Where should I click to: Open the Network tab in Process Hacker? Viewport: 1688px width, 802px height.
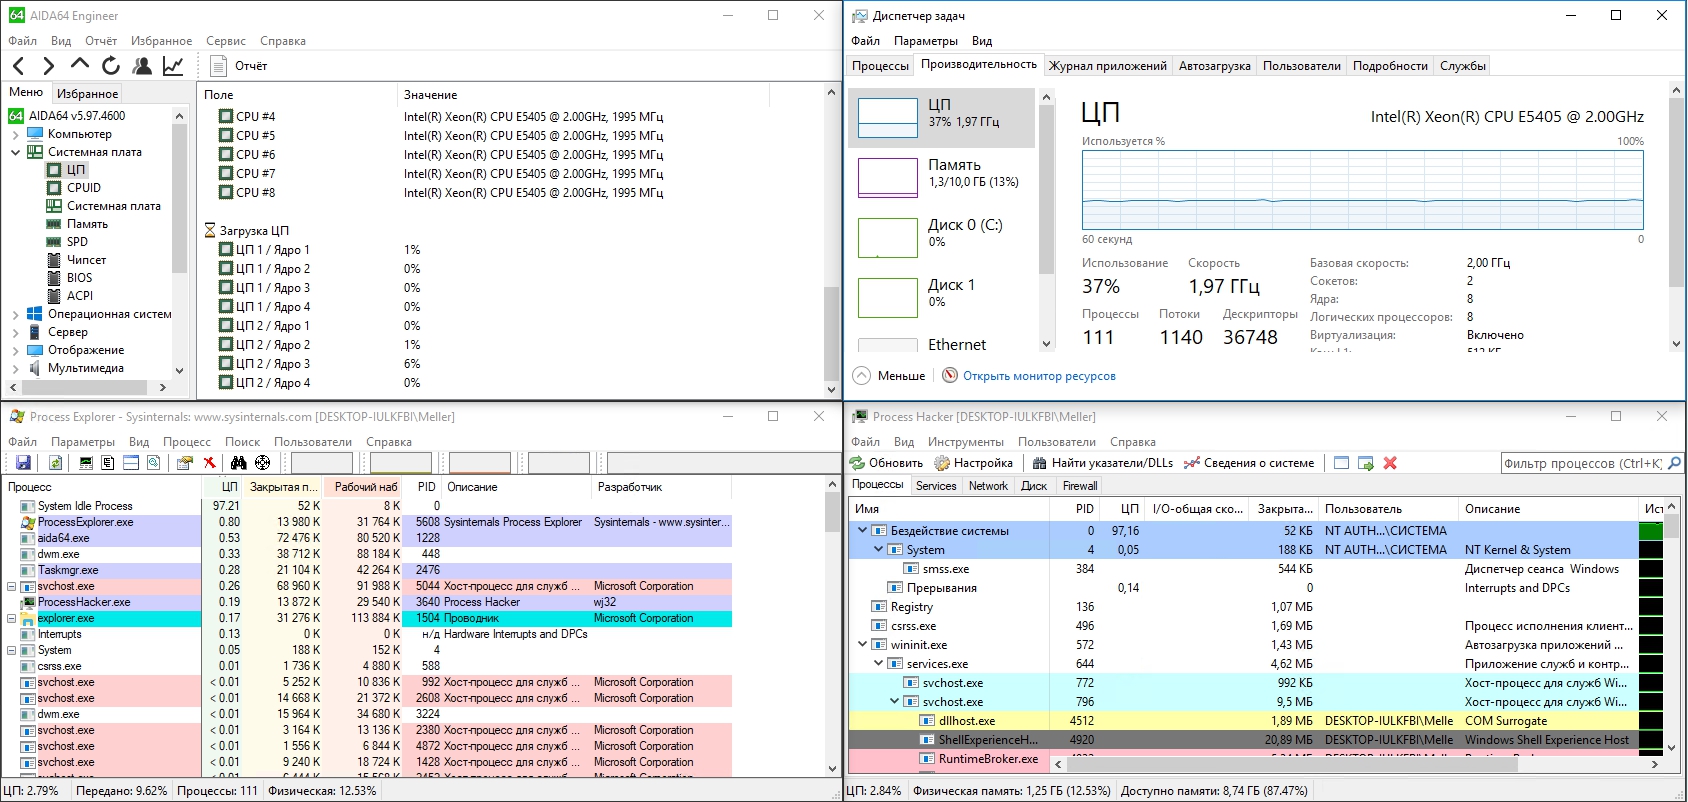tap(988, 486)
